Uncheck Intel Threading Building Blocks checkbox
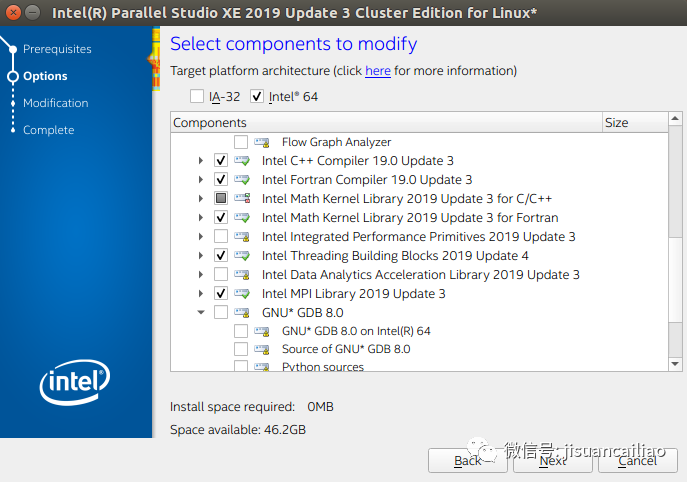Image resolution: width=687 pixels, height=482 pixels. [x=221, y=255]
